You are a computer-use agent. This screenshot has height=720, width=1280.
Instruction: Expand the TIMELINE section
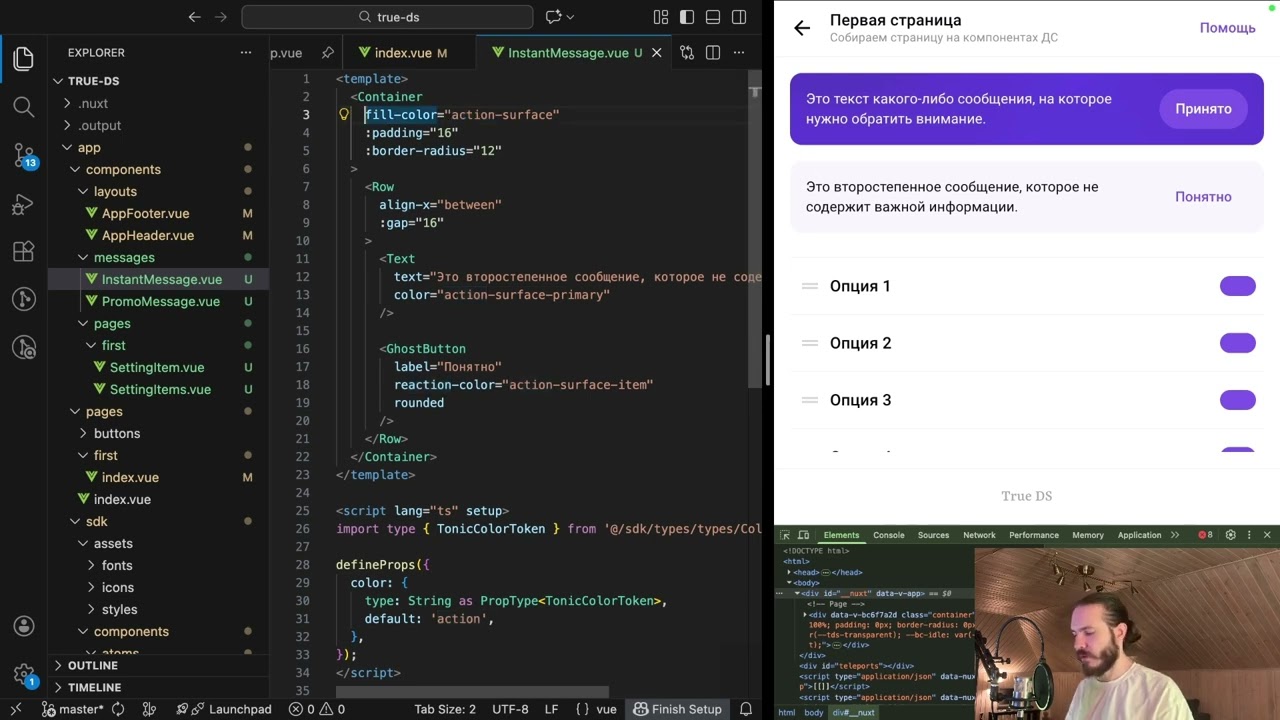coord(58,687)
